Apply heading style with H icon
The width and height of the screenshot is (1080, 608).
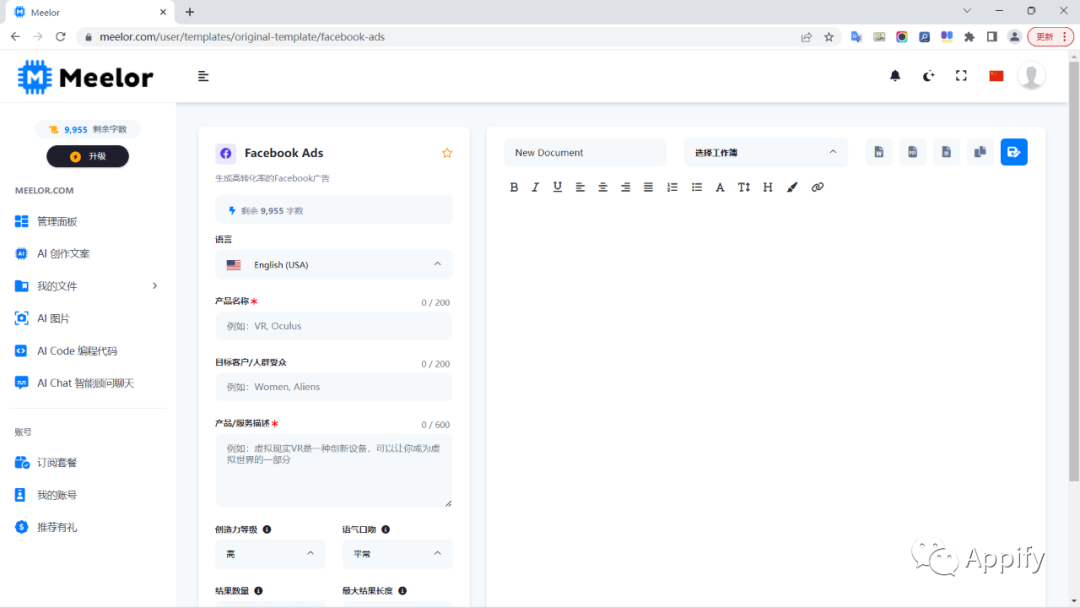pyautogui.click(x=767, y=187)
